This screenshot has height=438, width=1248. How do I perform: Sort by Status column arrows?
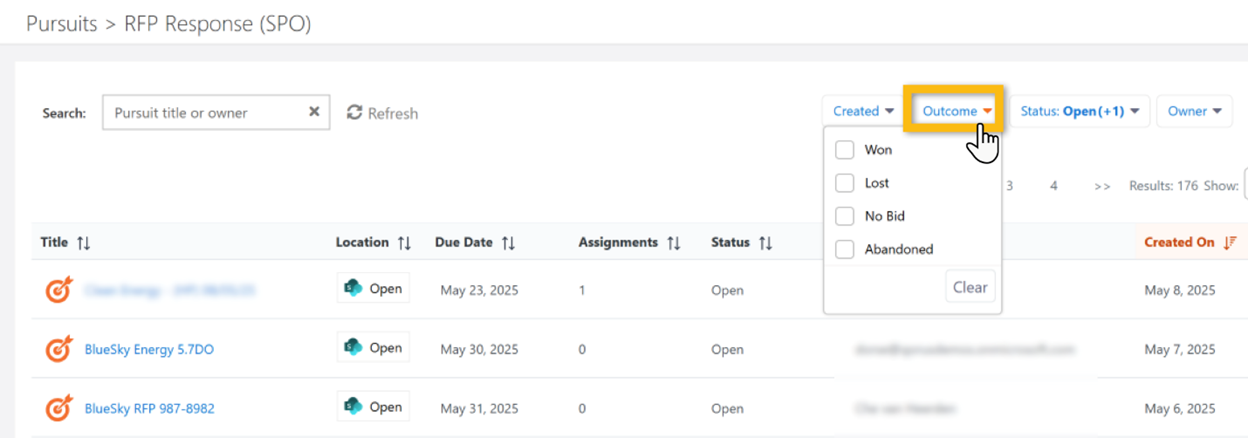click(x=766, y=243)
